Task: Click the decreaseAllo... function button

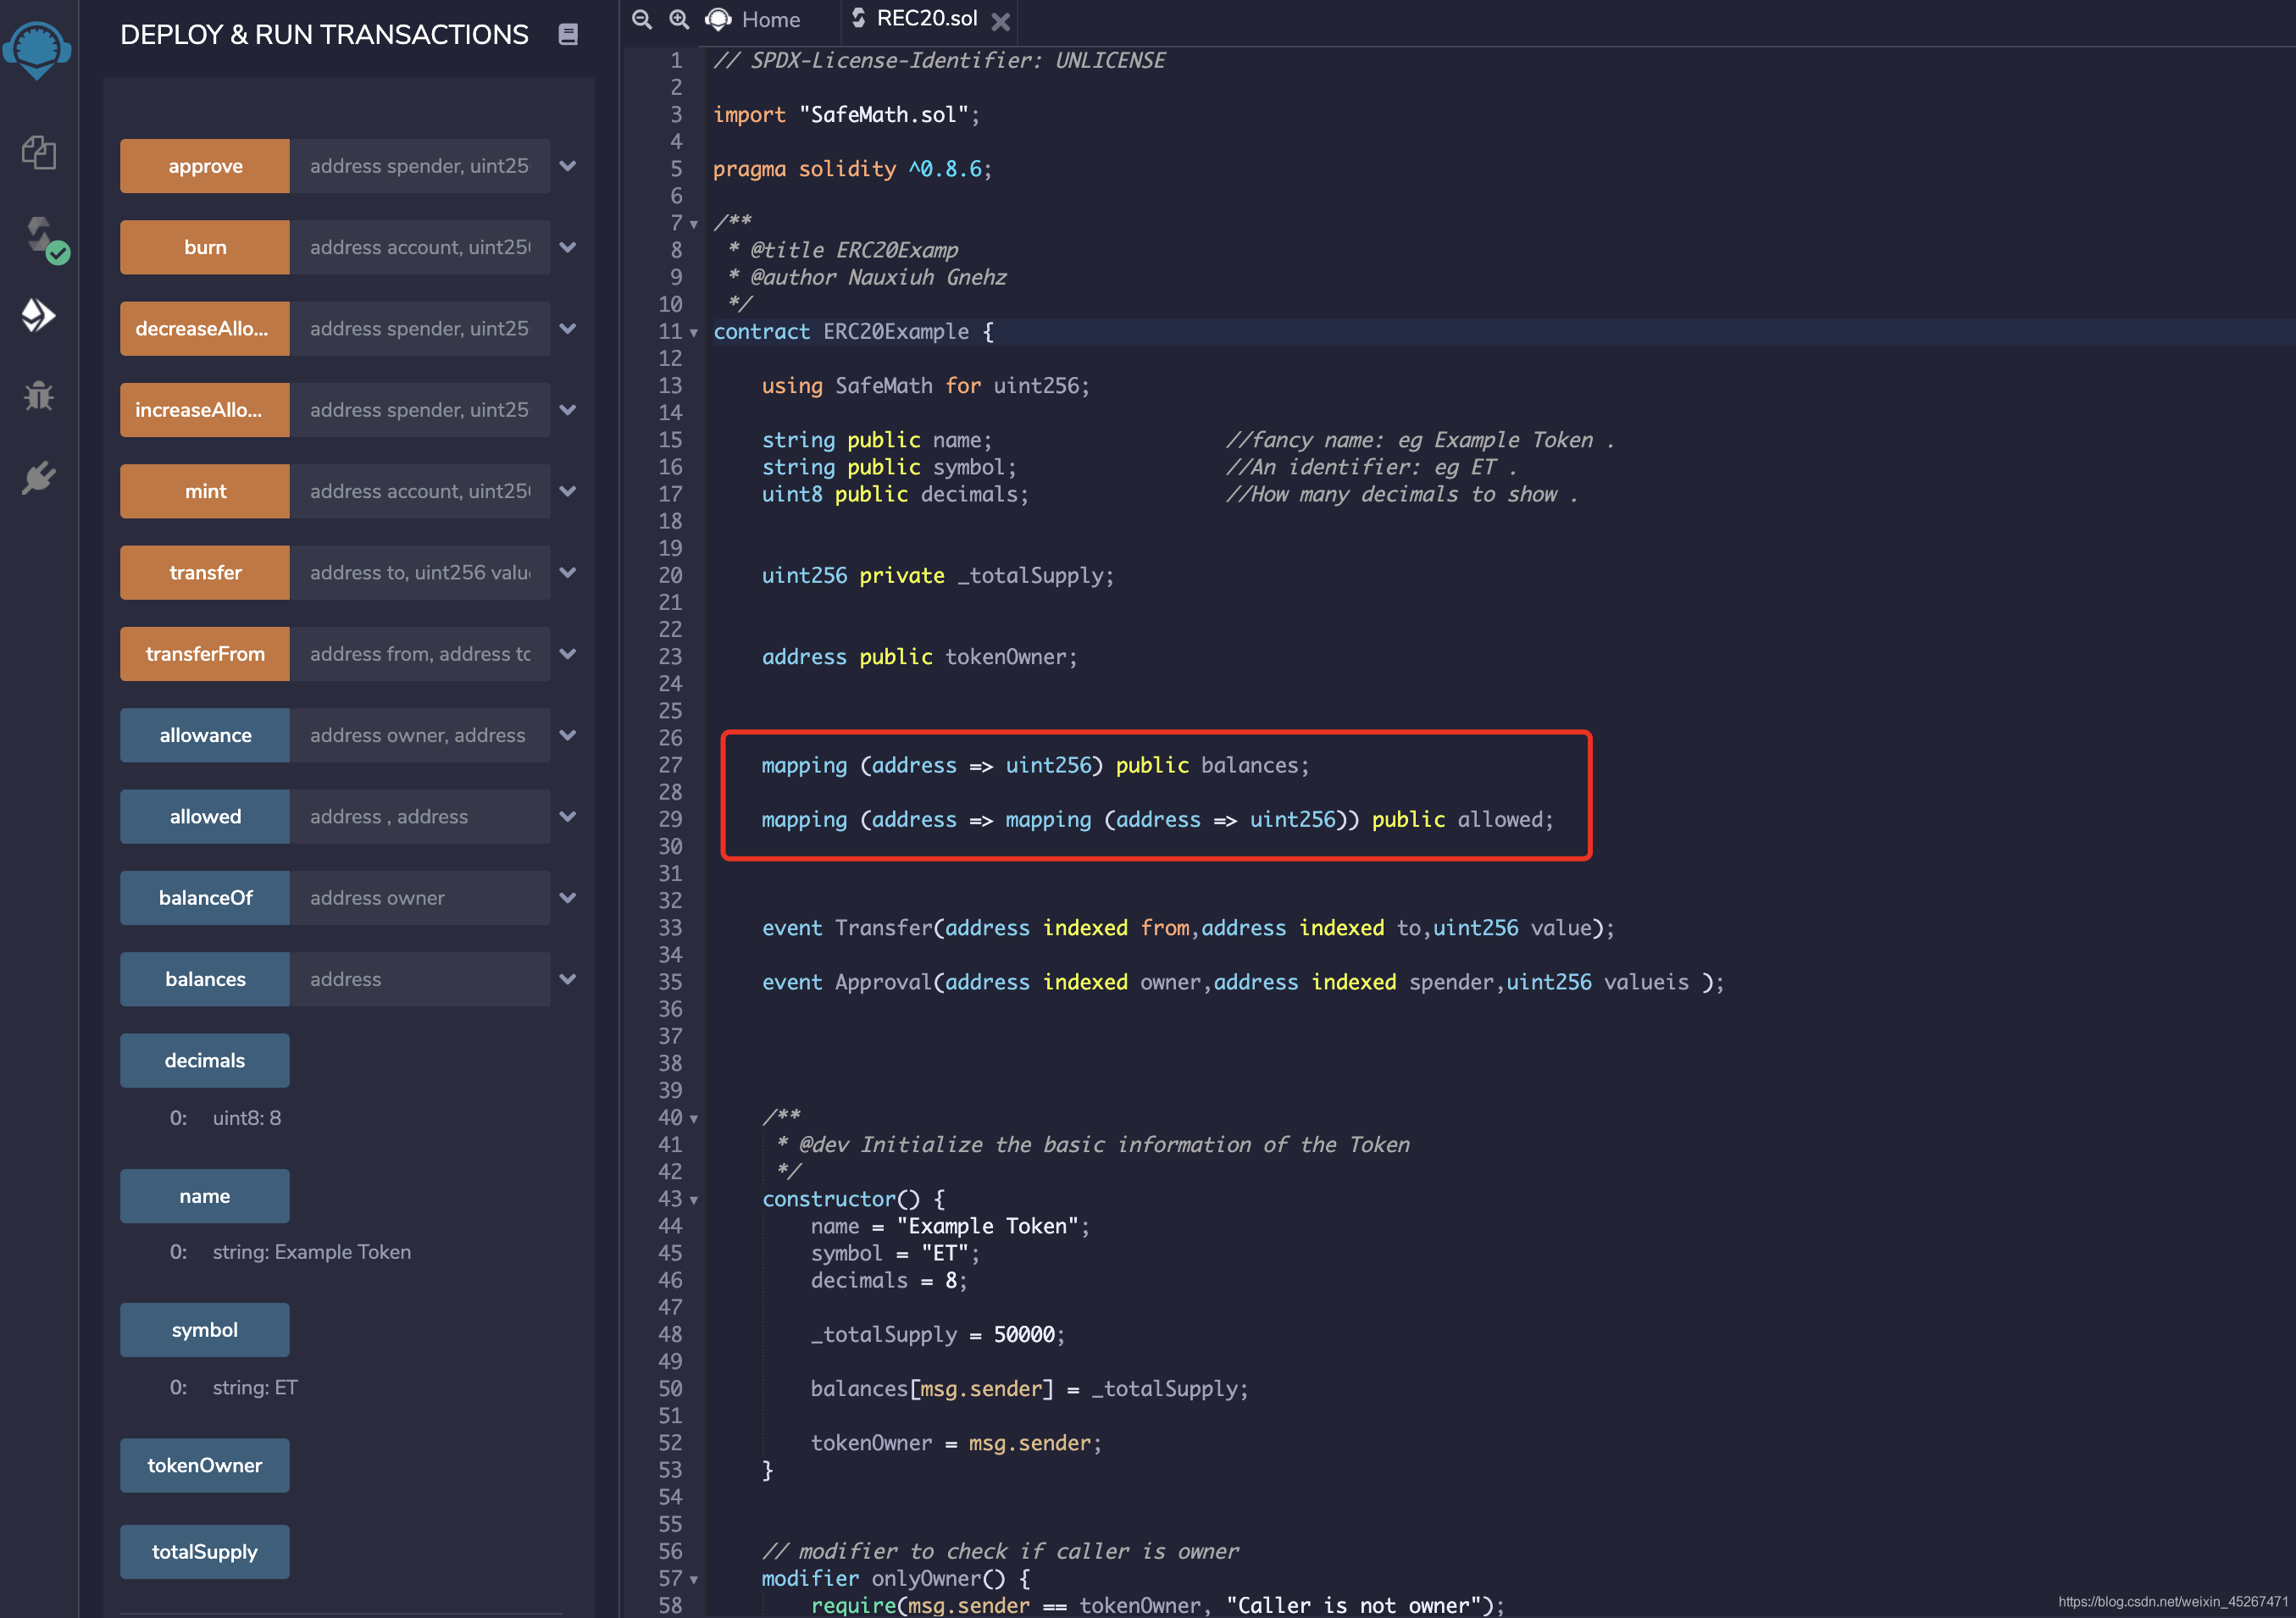Action: coord(205,328)
